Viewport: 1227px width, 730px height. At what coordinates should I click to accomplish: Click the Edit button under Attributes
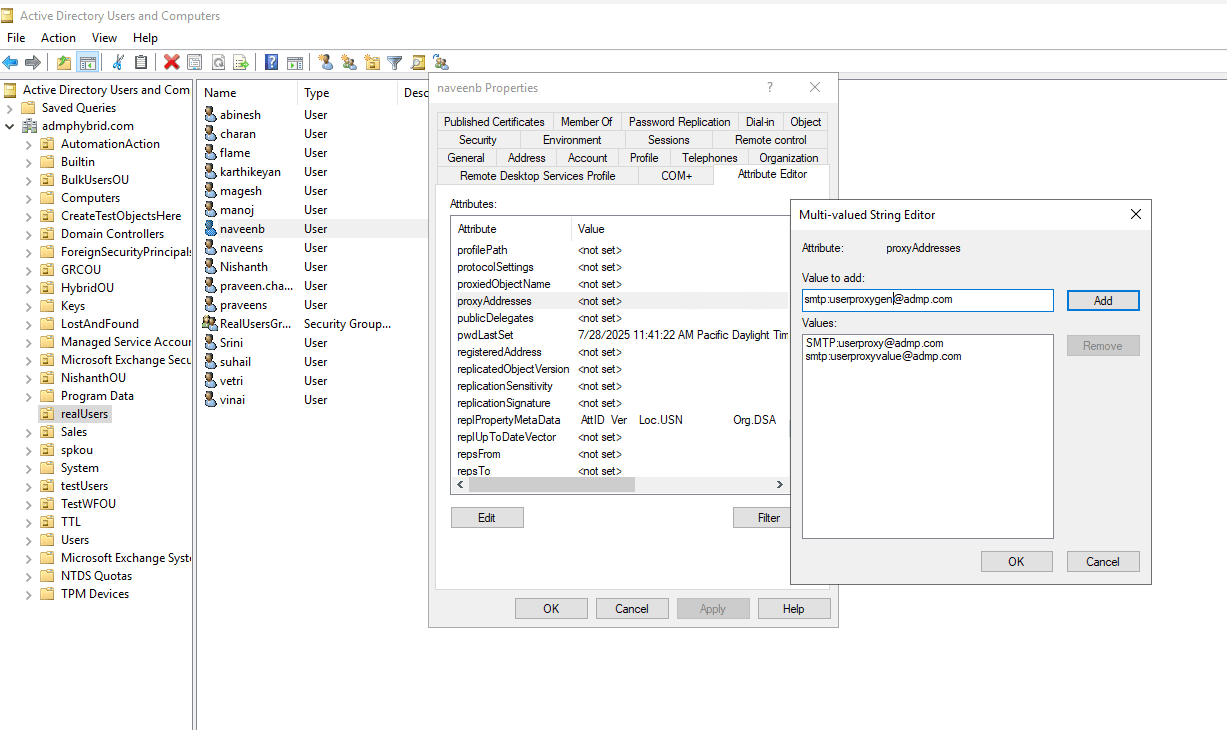click(x=487, y=518)
